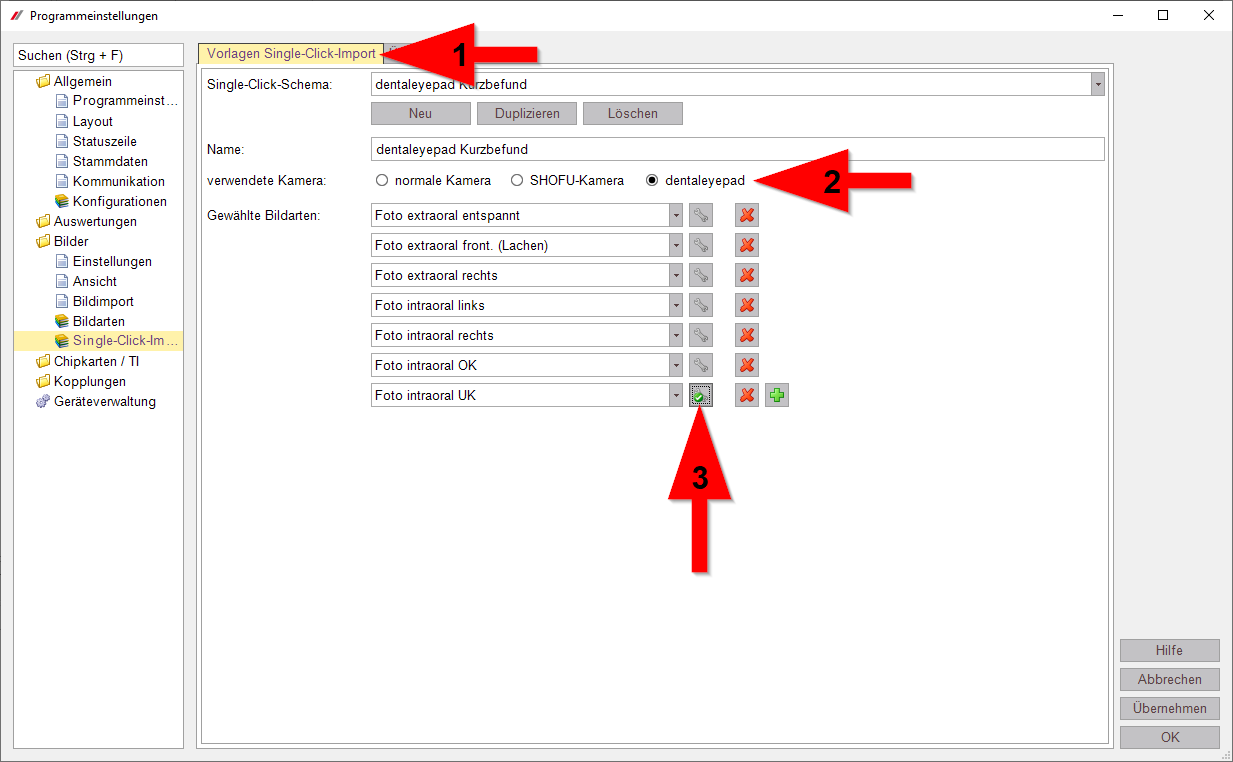Open the Foto extraoral rechts dropdown
Viewport: 1233px width, 762px height.
click(x=676, y=275)
